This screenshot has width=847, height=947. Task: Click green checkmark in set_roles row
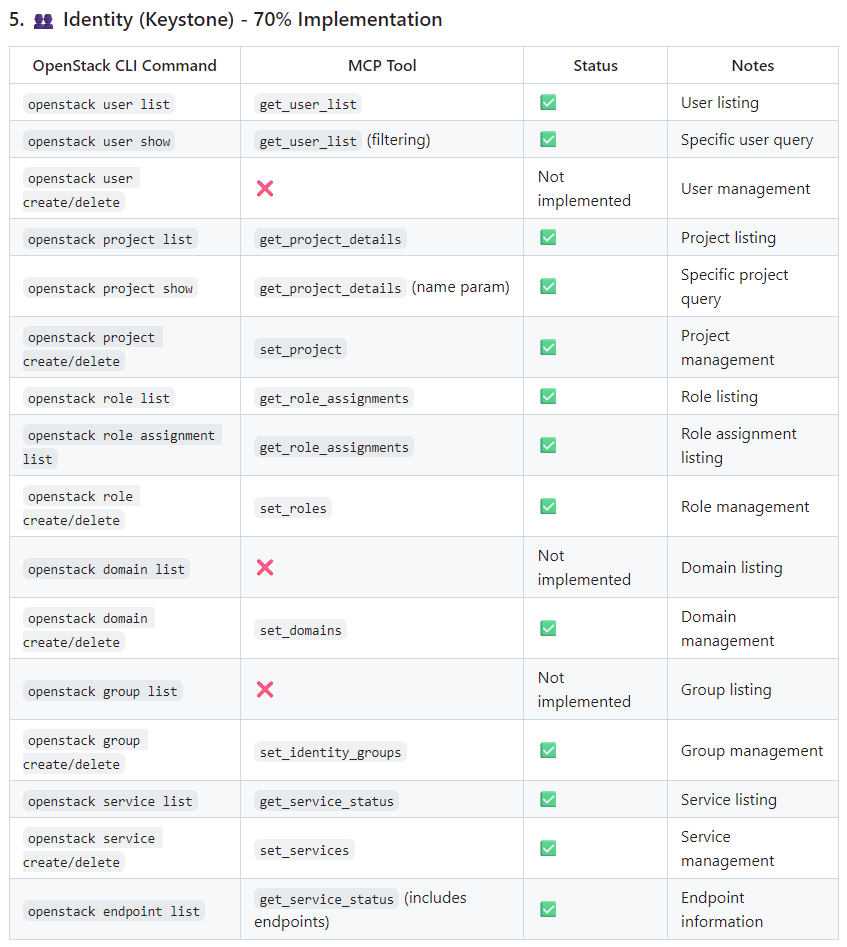(x=548, y=506)
